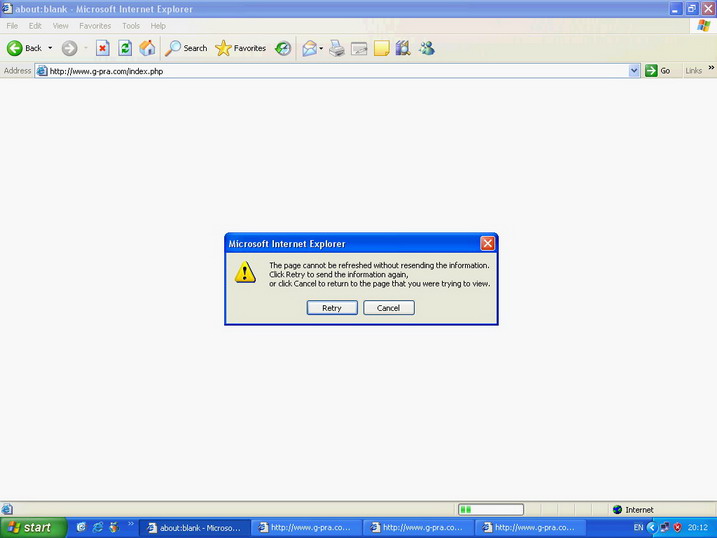This screenshot has width=717, height=538.
Task: Go to the Home page icon
Action: point(147,48)
